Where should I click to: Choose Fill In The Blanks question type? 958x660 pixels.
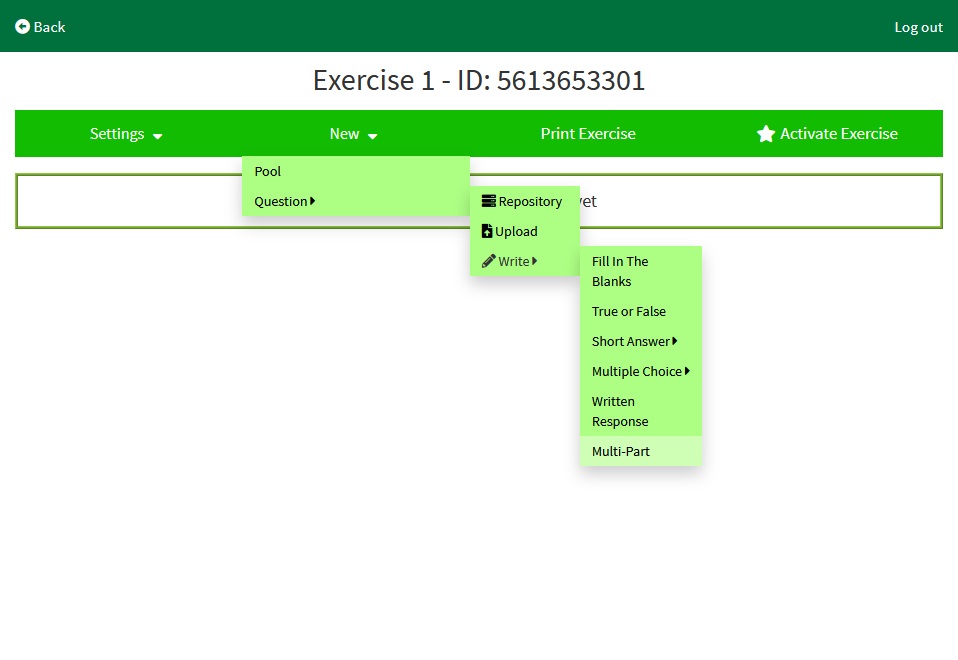[x=620, y=271]
